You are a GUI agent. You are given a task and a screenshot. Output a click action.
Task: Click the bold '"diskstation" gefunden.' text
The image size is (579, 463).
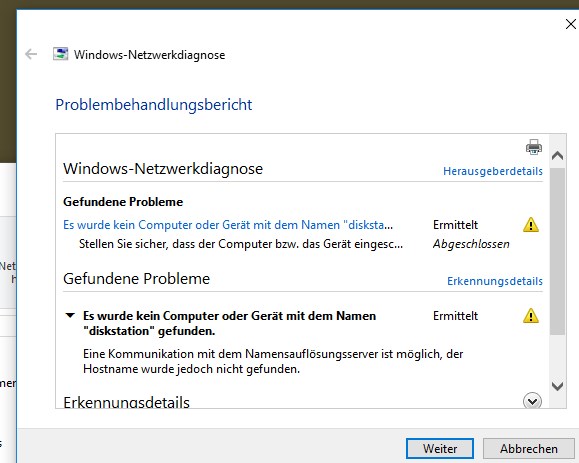tap(149, 331)
